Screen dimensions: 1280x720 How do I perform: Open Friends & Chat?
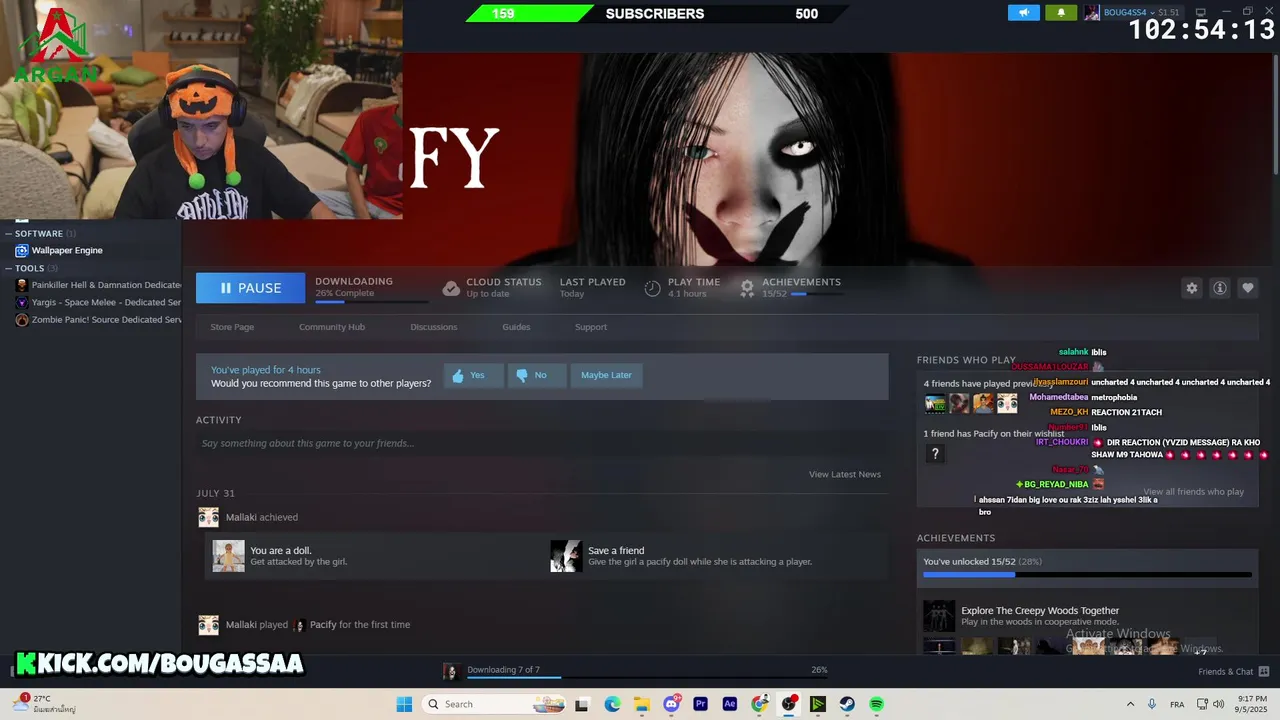coord(1234,672)
